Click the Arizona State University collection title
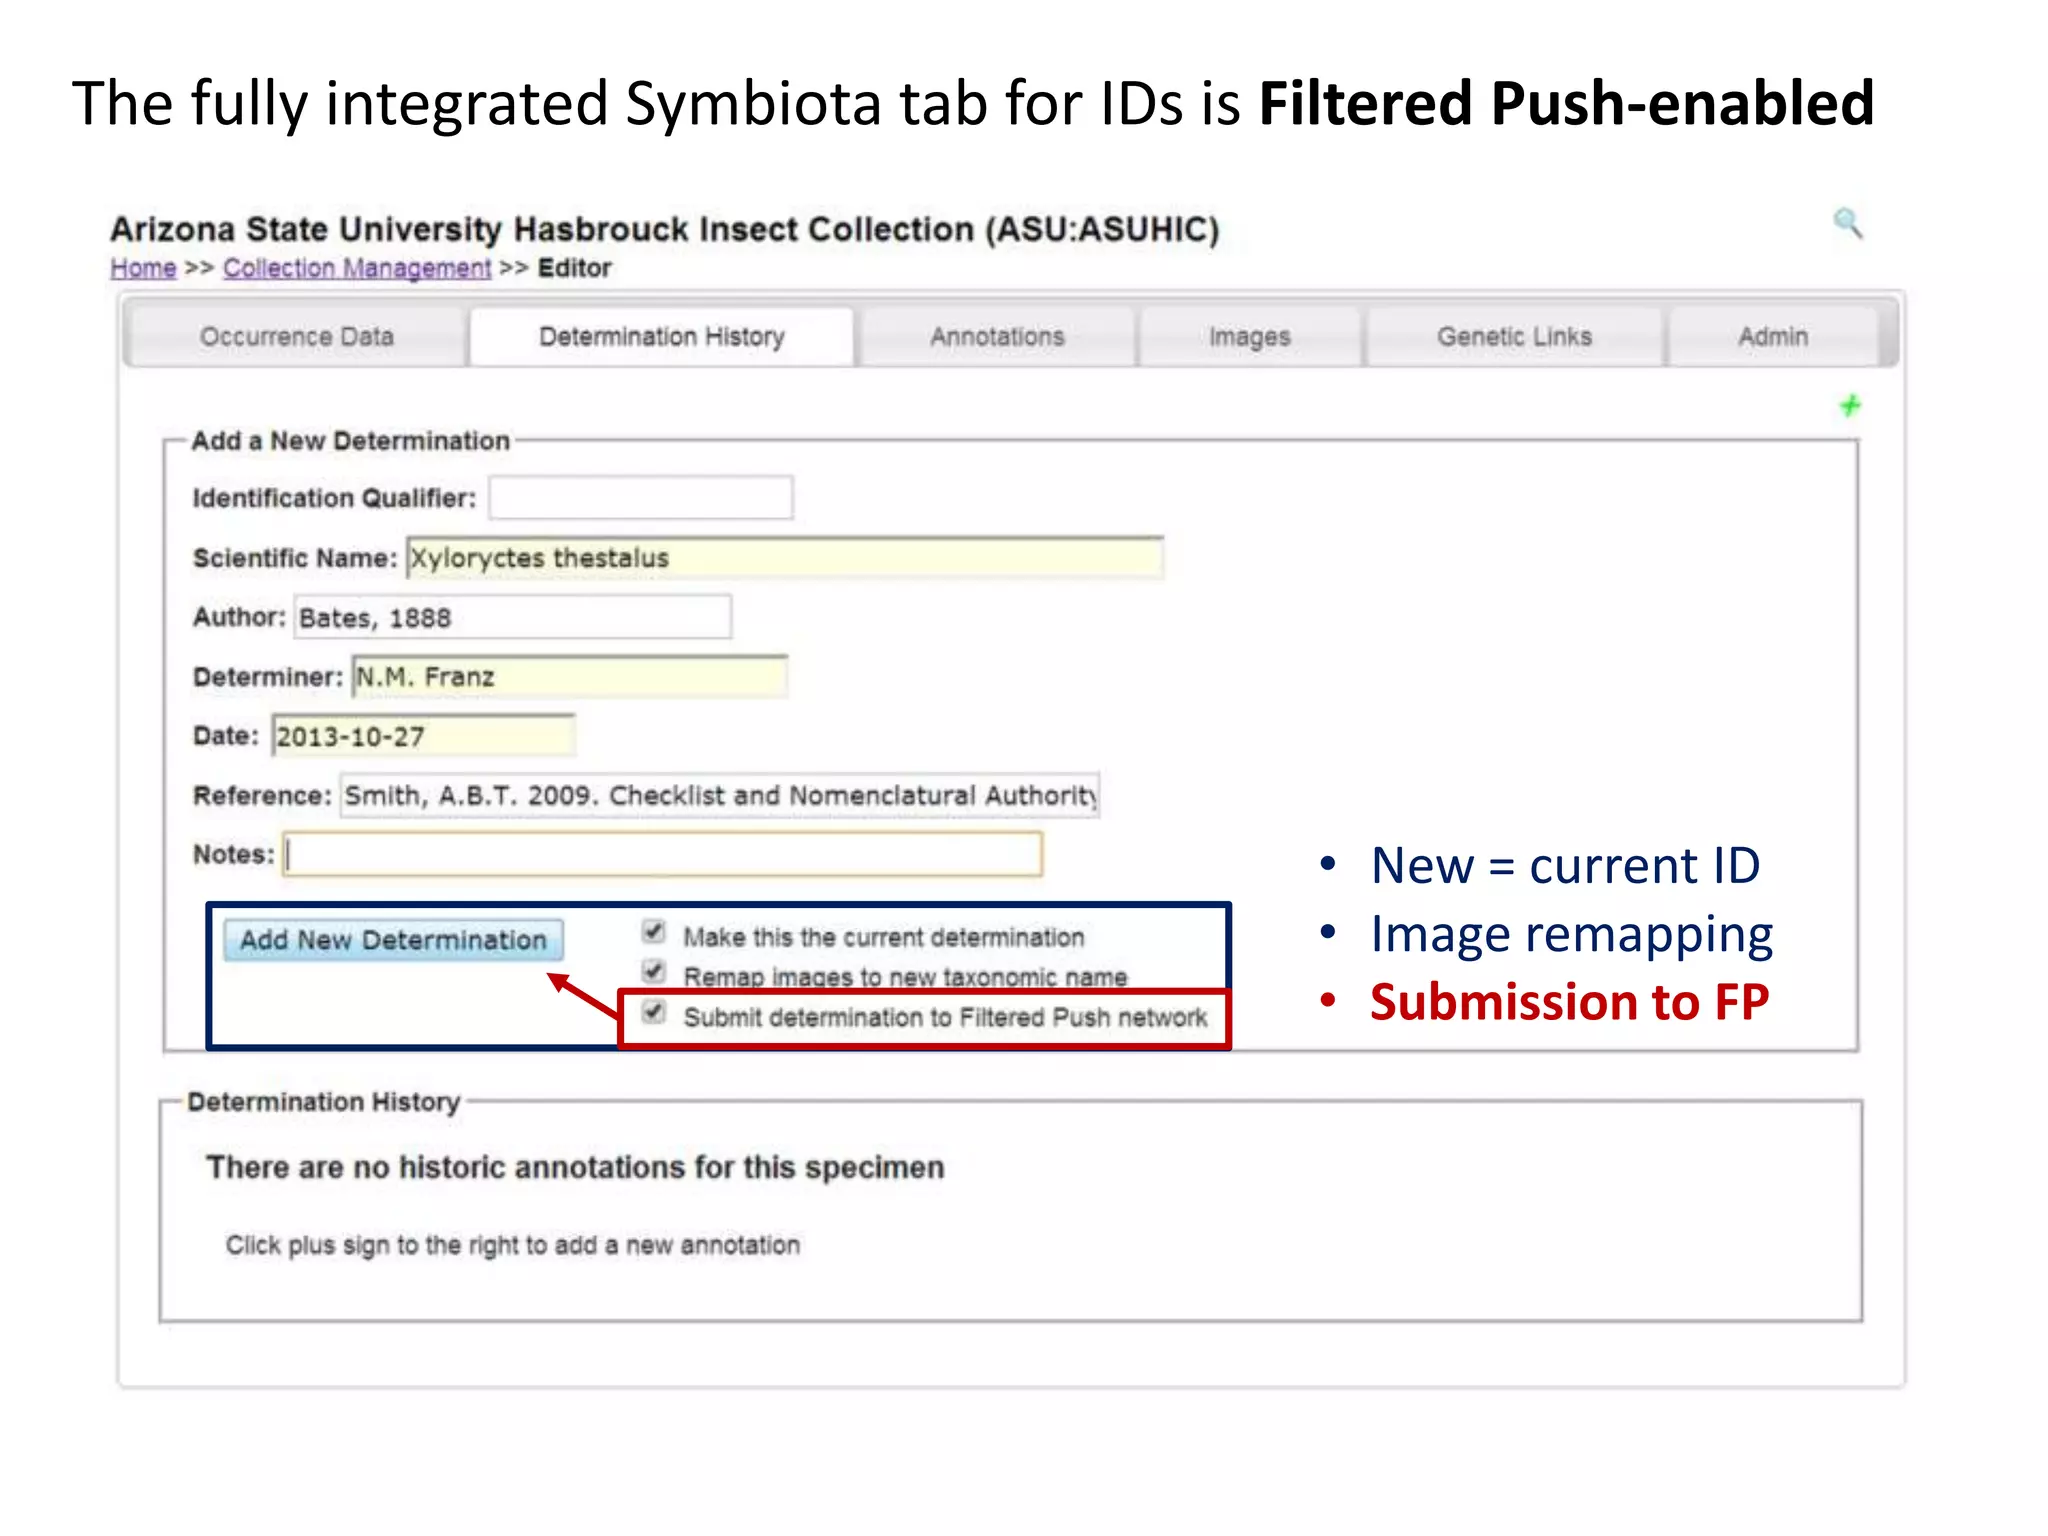The width and height of the screenshot is (2048, 1536). pyautogui.click(x=665, y=229)
